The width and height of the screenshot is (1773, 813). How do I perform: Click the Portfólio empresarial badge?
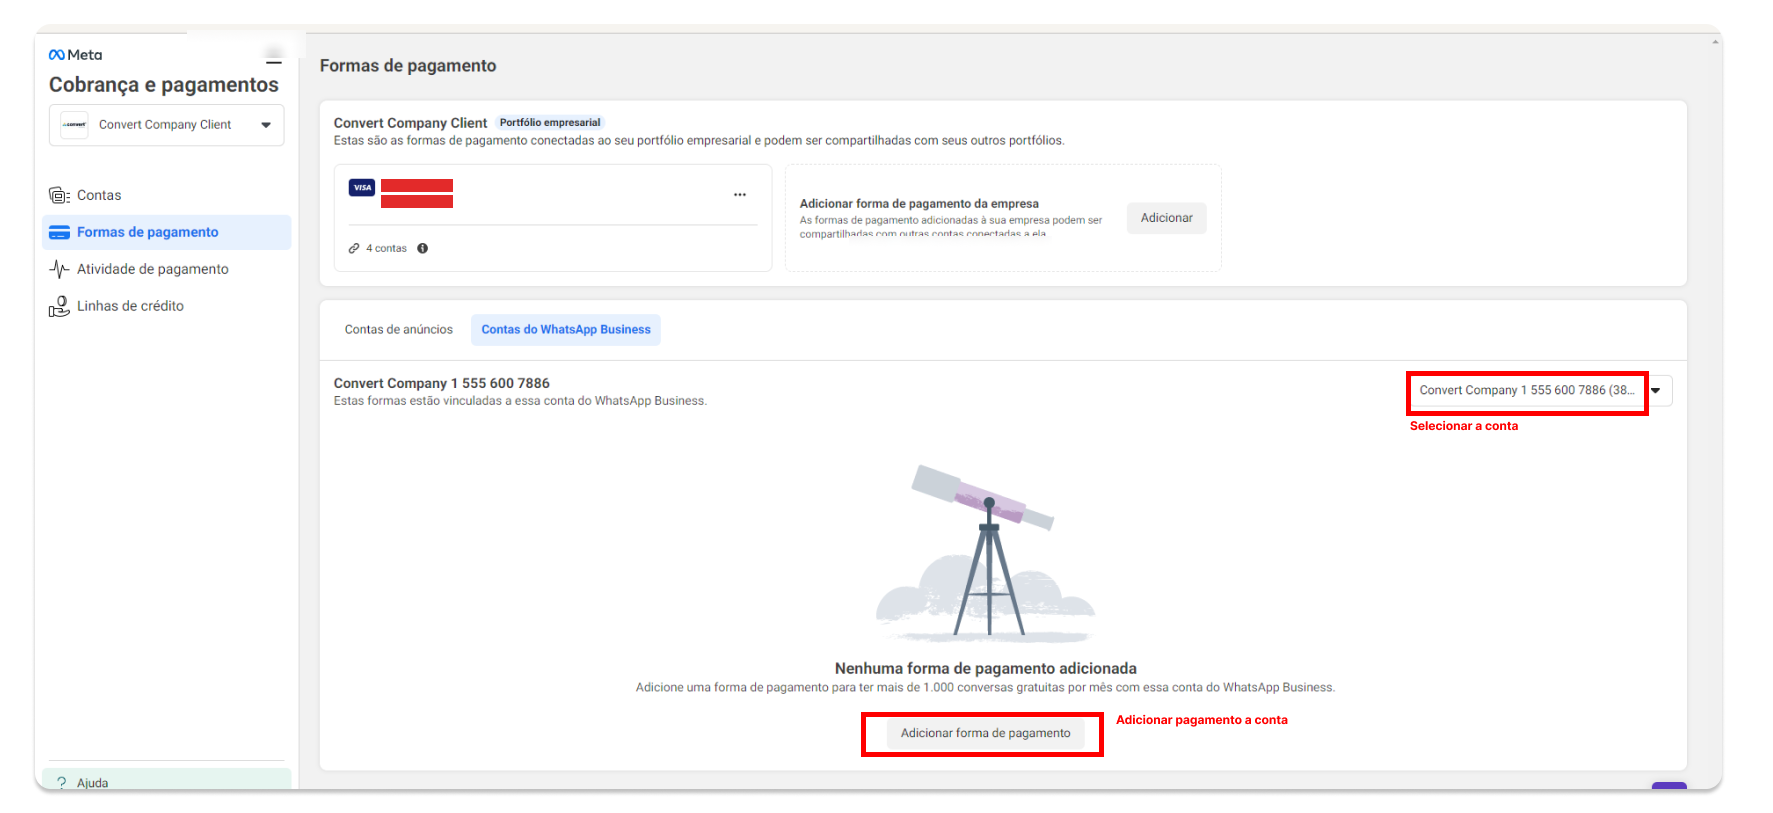(x=550, y=123)
